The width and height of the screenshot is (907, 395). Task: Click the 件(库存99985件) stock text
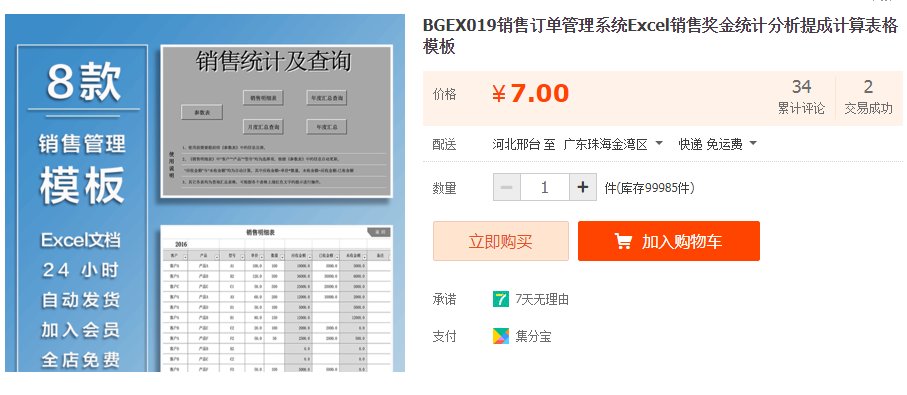click(650, 188)
